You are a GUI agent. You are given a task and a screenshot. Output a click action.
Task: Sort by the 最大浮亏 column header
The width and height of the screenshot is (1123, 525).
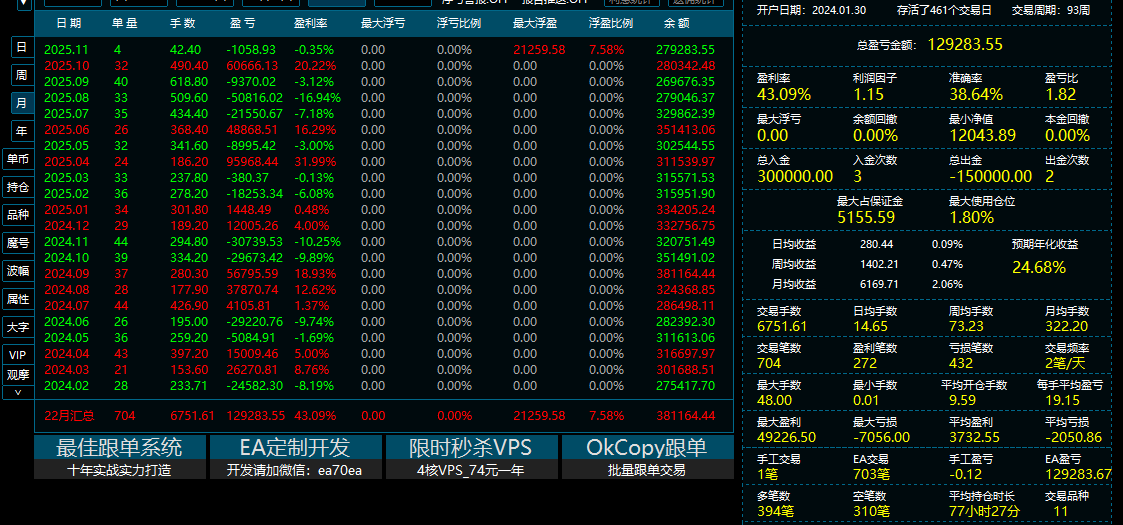(383, 23)
